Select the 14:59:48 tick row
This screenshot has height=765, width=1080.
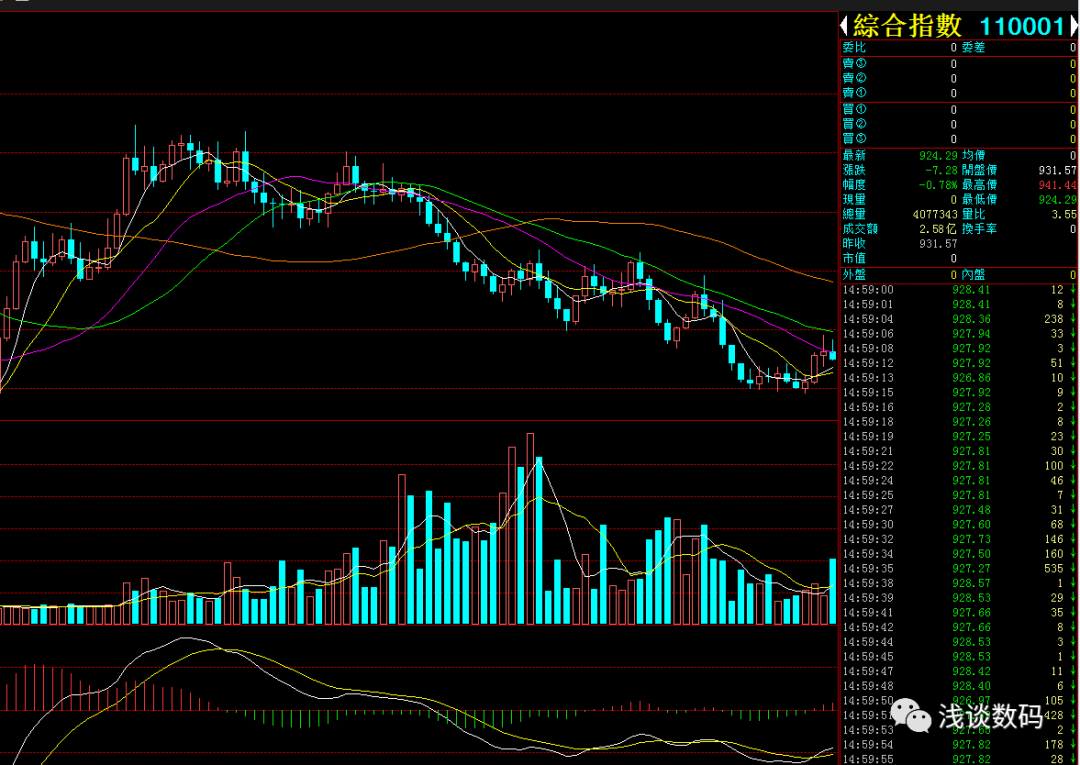click(959, 687)
